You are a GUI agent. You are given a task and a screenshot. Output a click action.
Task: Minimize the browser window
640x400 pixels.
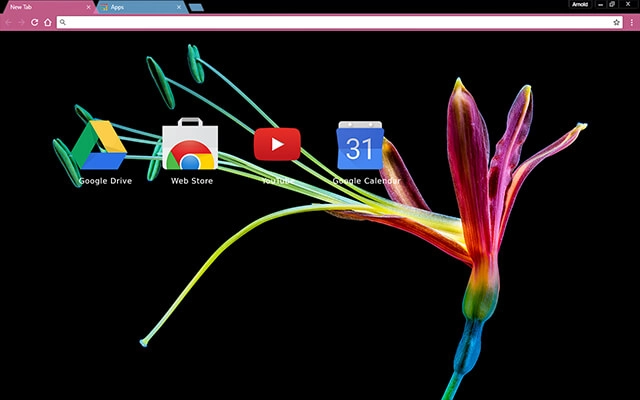tap(600, 4)
